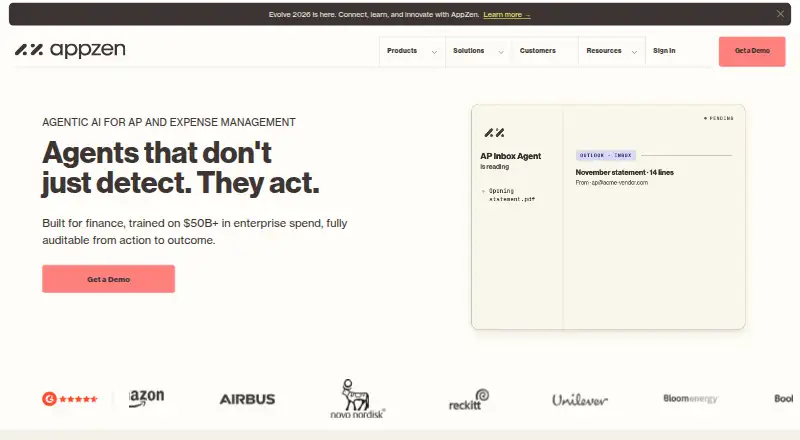Click the Pending status indicator
The image size is (800, 440).
coord(718,118)
